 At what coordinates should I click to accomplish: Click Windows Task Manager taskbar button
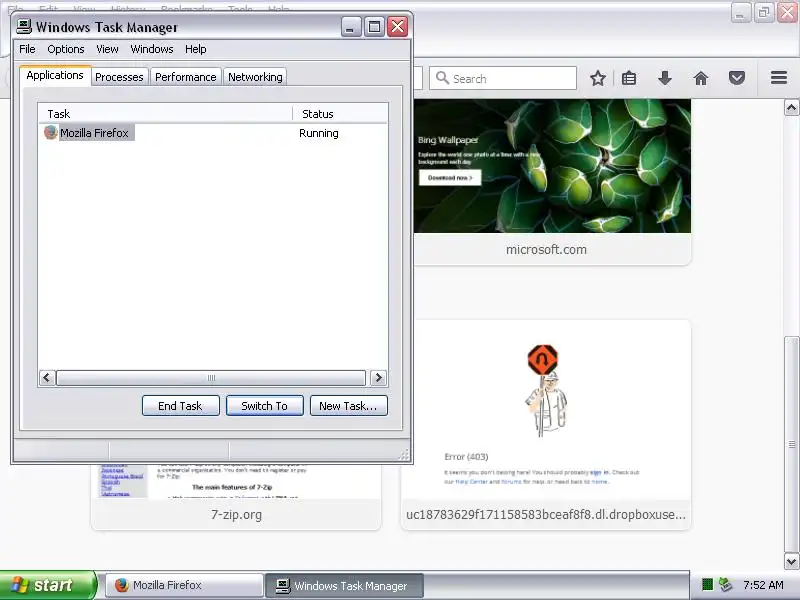point(344,586)
